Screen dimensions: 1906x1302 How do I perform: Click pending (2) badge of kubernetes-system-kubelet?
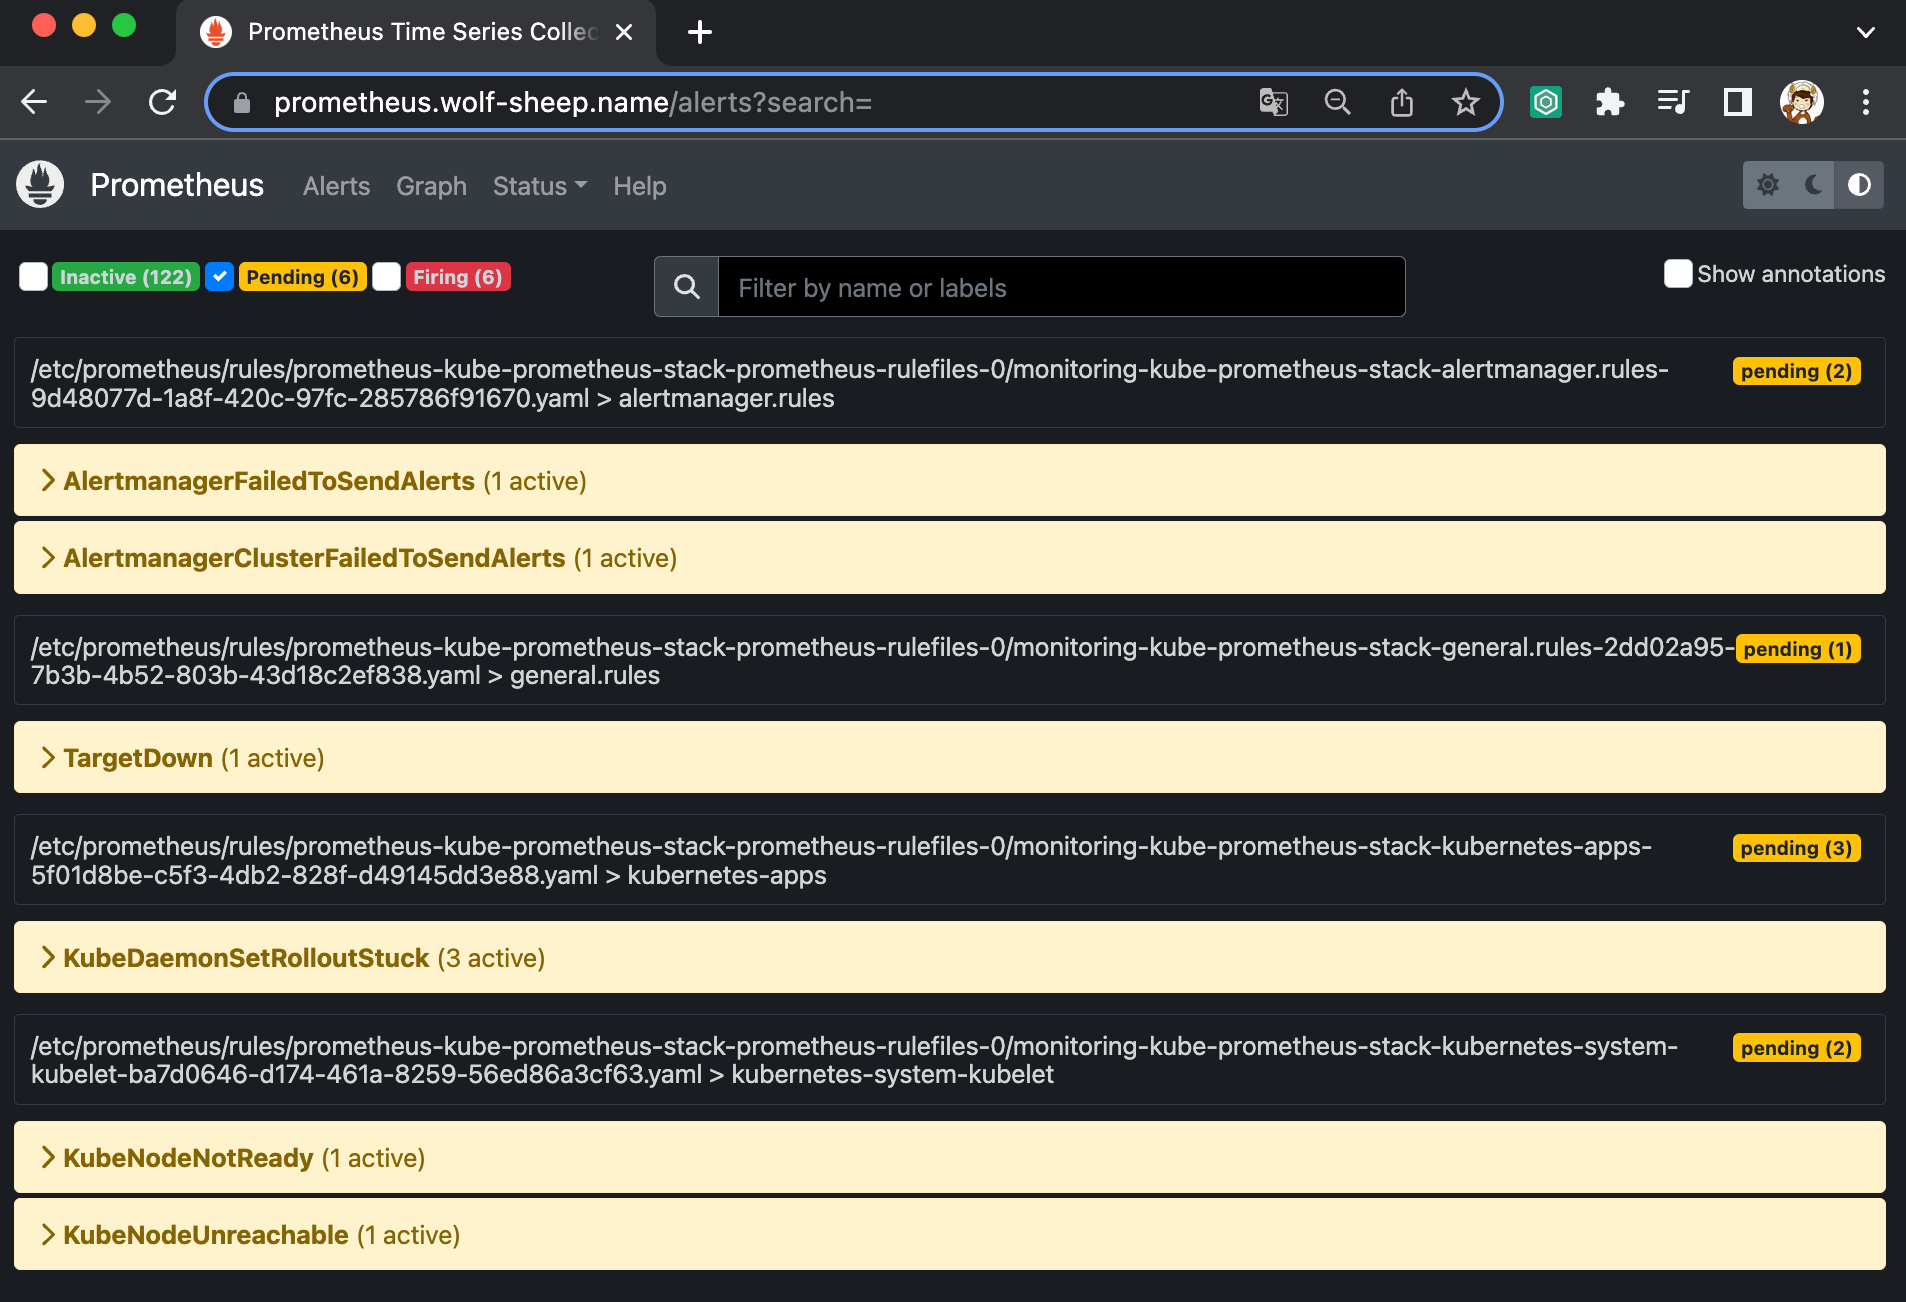point(1796,1048)
